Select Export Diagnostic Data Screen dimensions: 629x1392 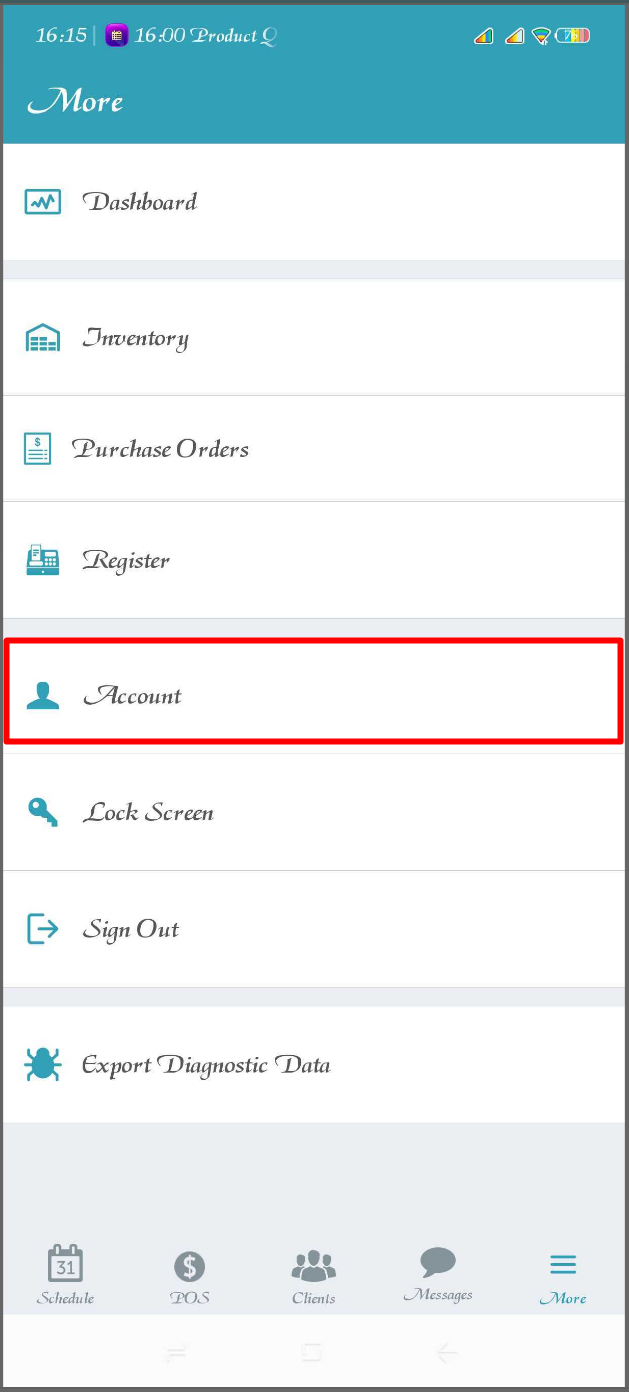pyautogui.click(x=314, y=1065)
